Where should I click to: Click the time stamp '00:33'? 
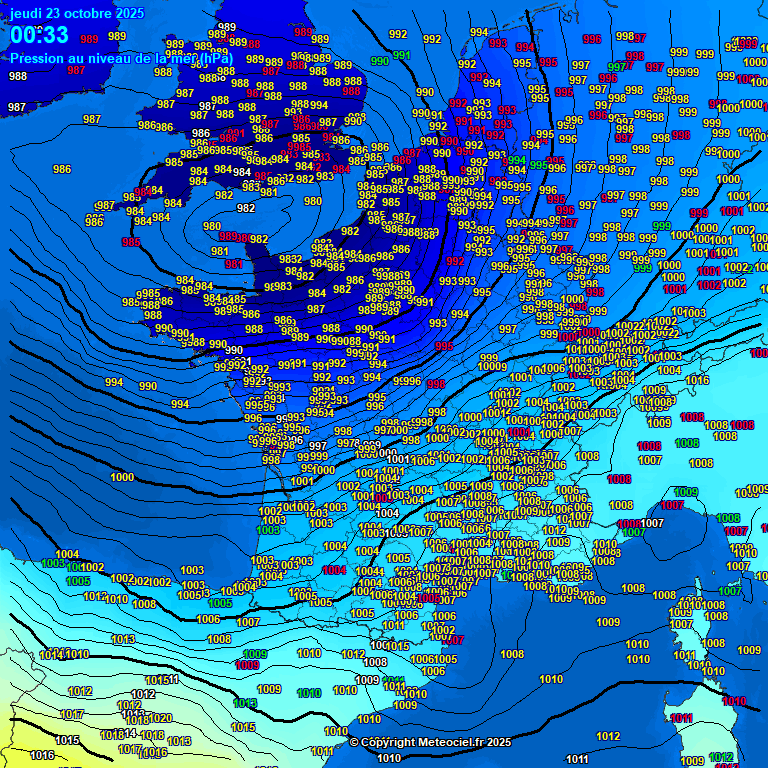tap(39, 35)
